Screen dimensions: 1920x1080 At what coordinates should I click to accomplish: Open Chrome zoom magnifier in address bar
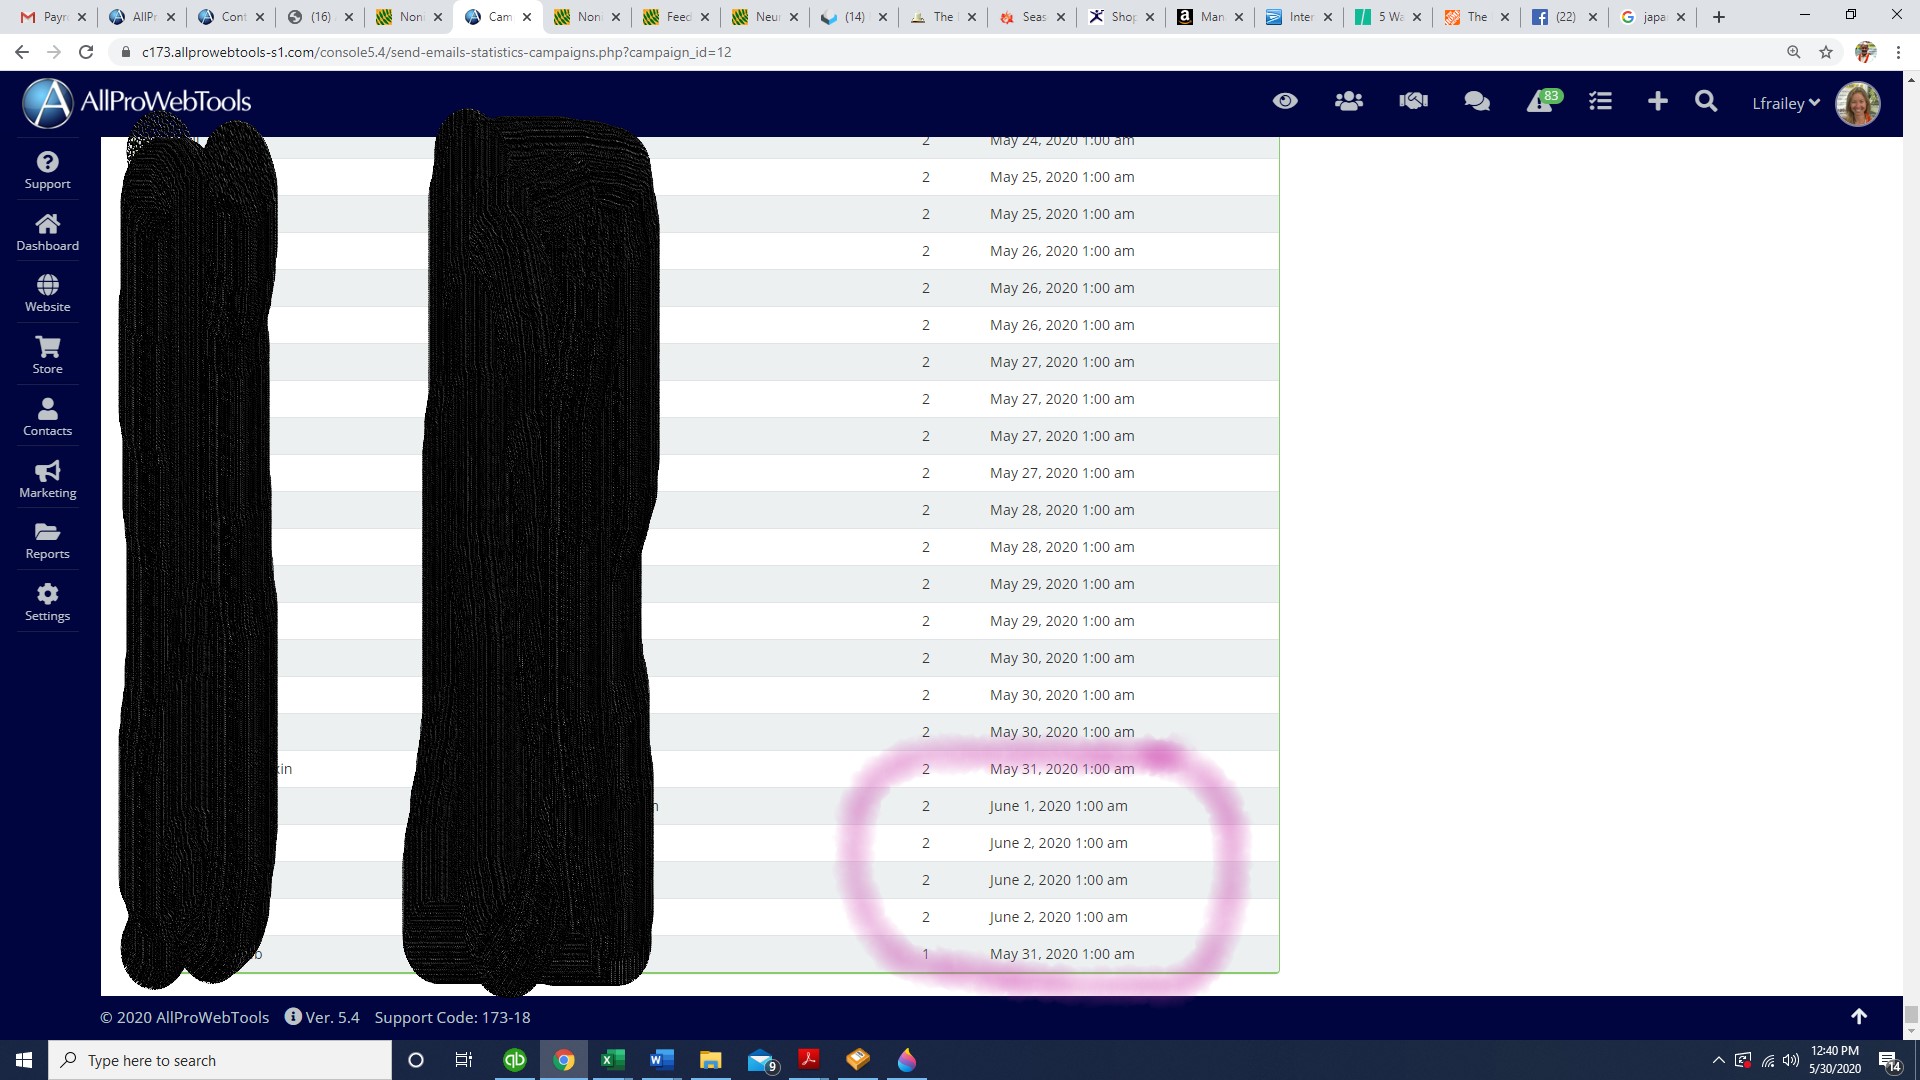click(x=1794, y=52)
